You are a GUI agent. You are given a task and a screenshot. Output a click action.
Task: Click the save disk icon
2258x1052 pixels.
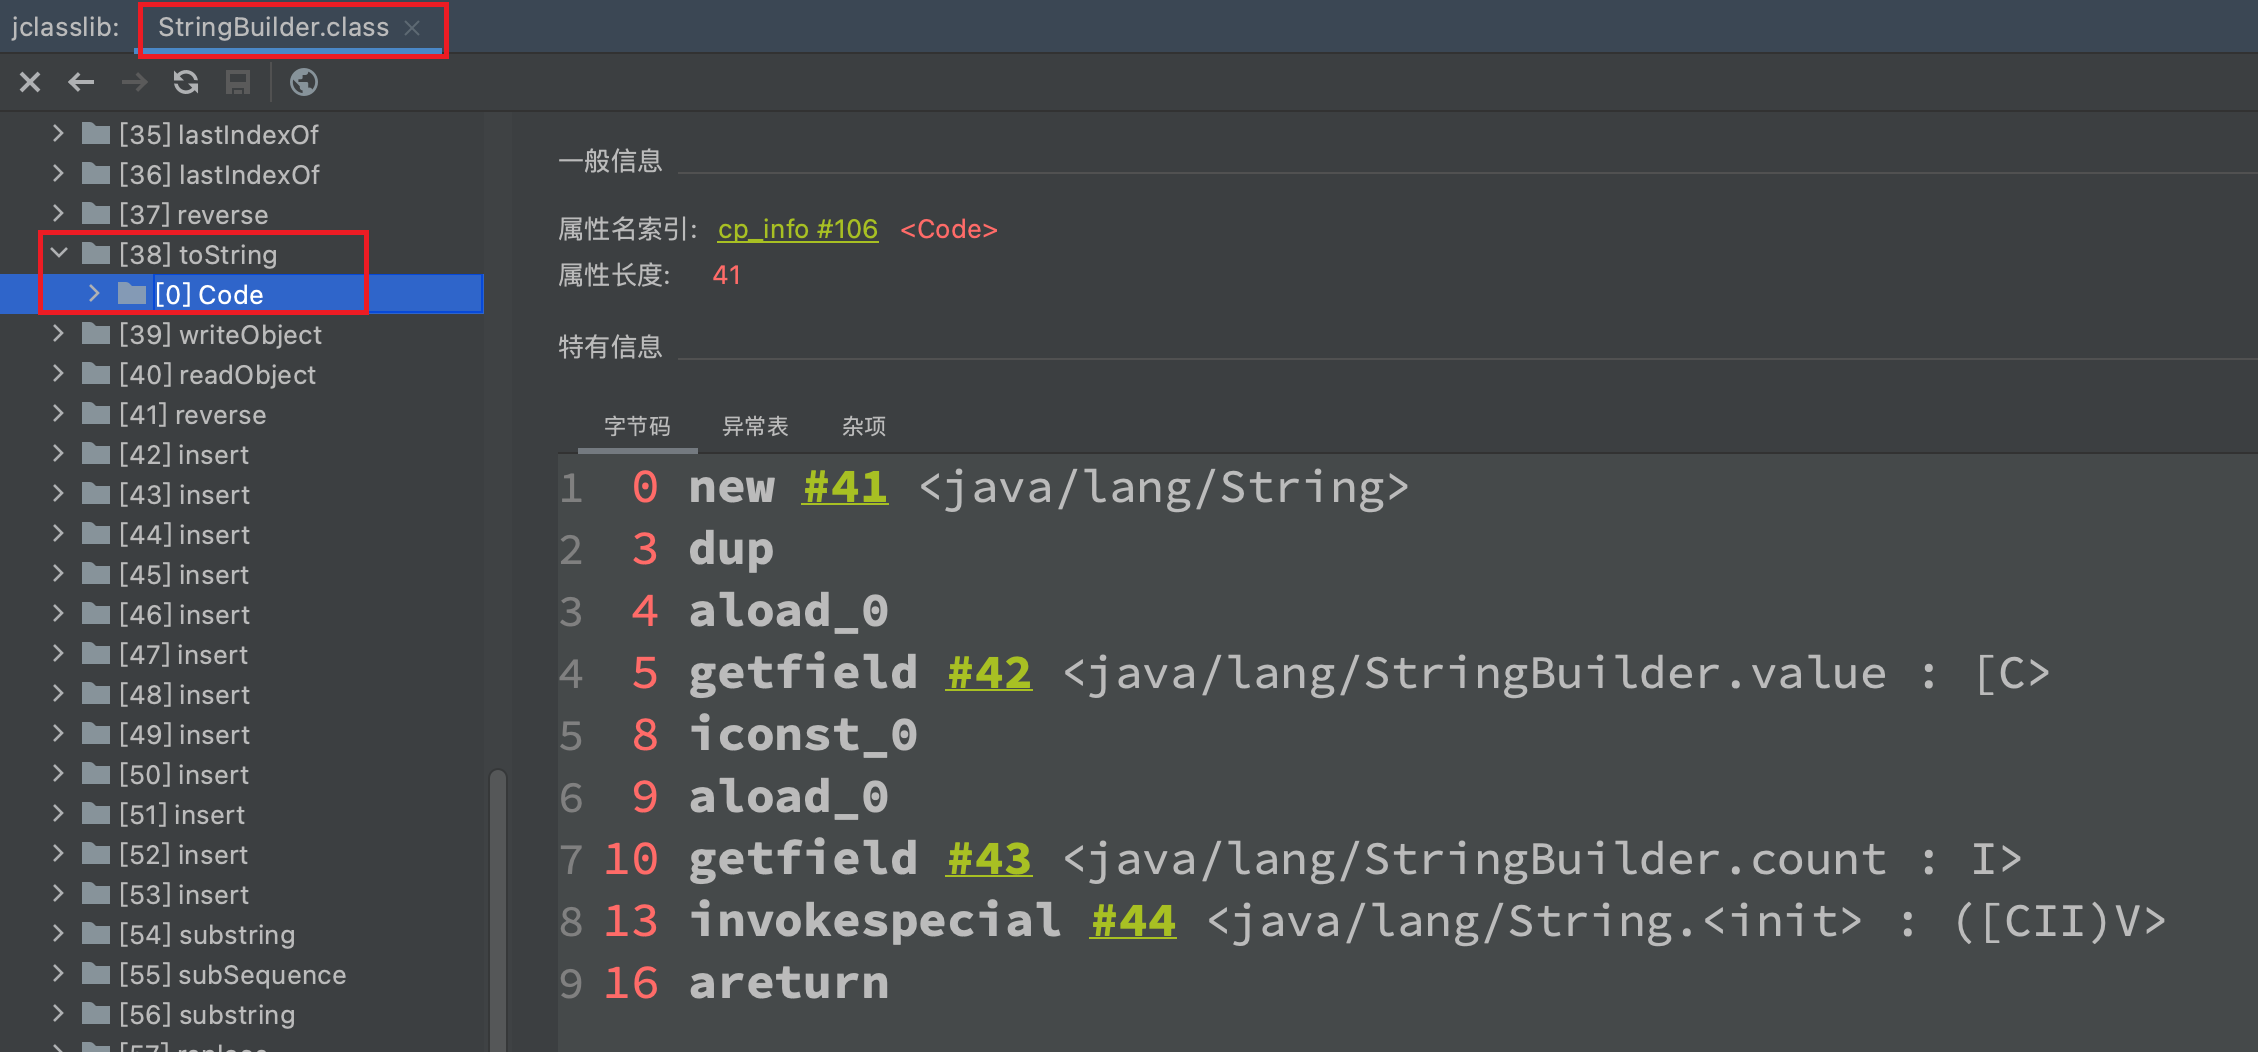(x=238, y=82)
